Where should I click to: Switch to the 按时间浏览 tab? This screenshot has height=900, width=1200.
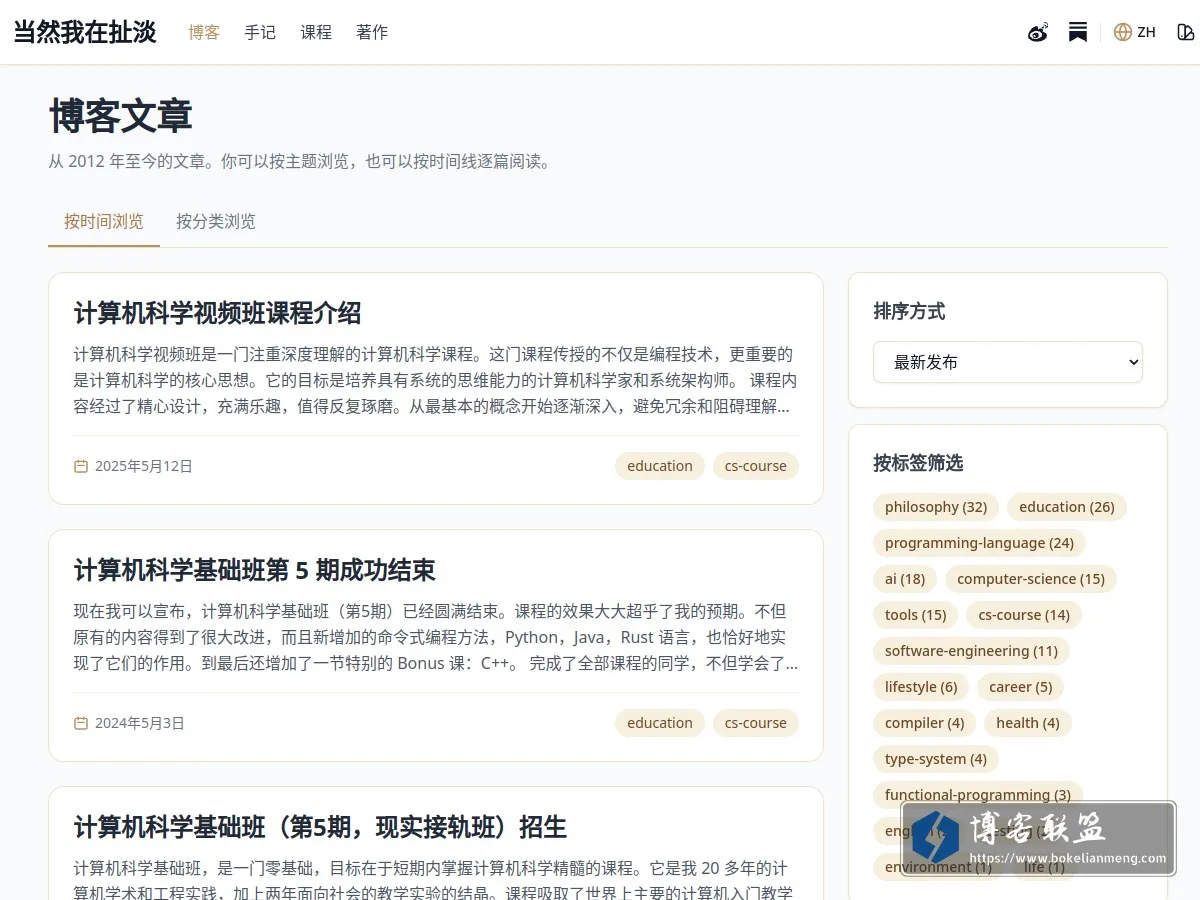(104, 221)
